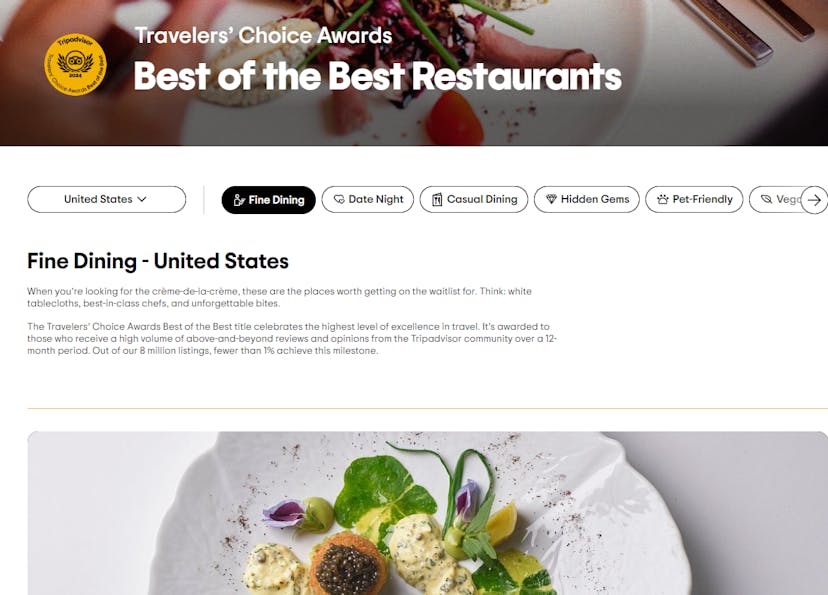Choose the Casual Dining filter
Image resolution: width=828 pixels, height=595 pixels.
[474, 200]
